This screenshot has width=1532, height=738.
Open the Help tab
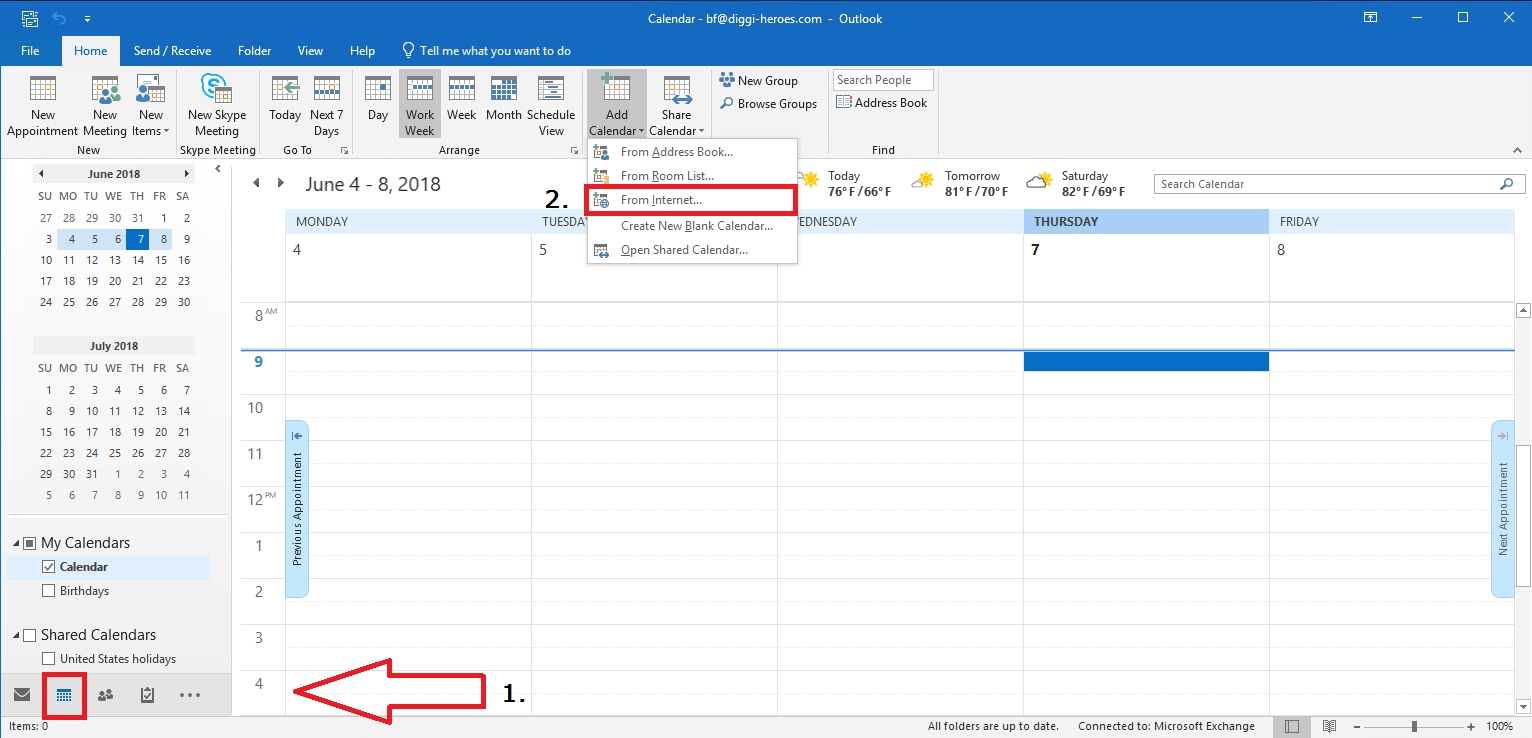coord(362,51)
